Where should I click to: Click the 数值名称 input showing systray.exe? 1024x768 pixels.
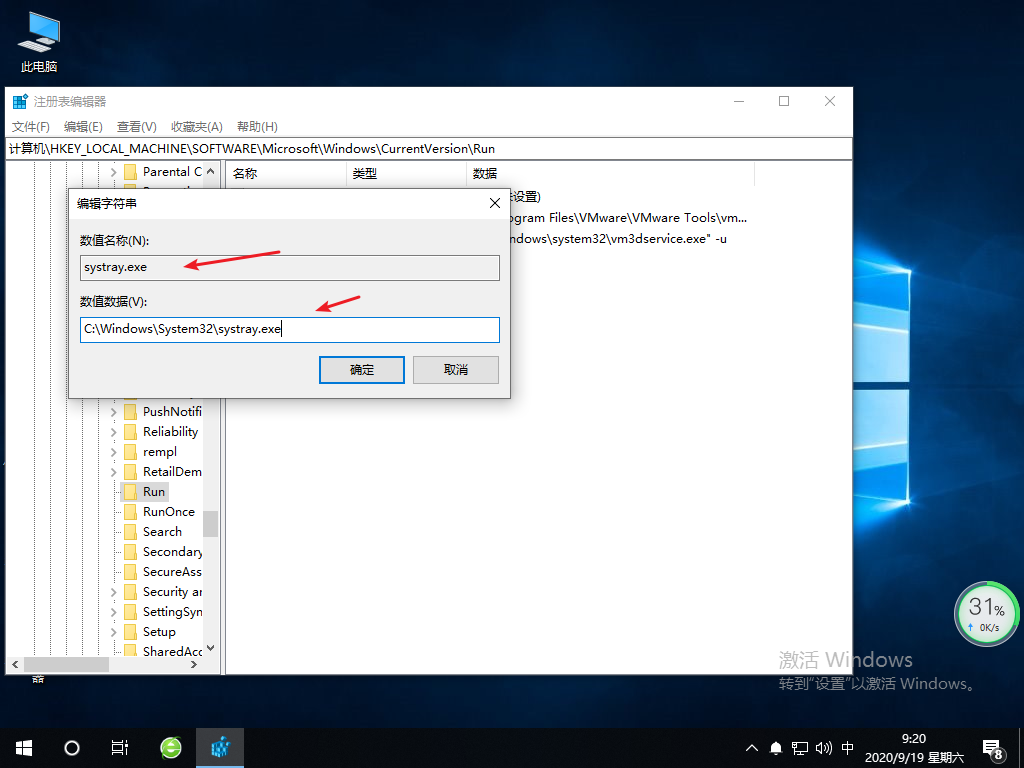tap(289, 267)
